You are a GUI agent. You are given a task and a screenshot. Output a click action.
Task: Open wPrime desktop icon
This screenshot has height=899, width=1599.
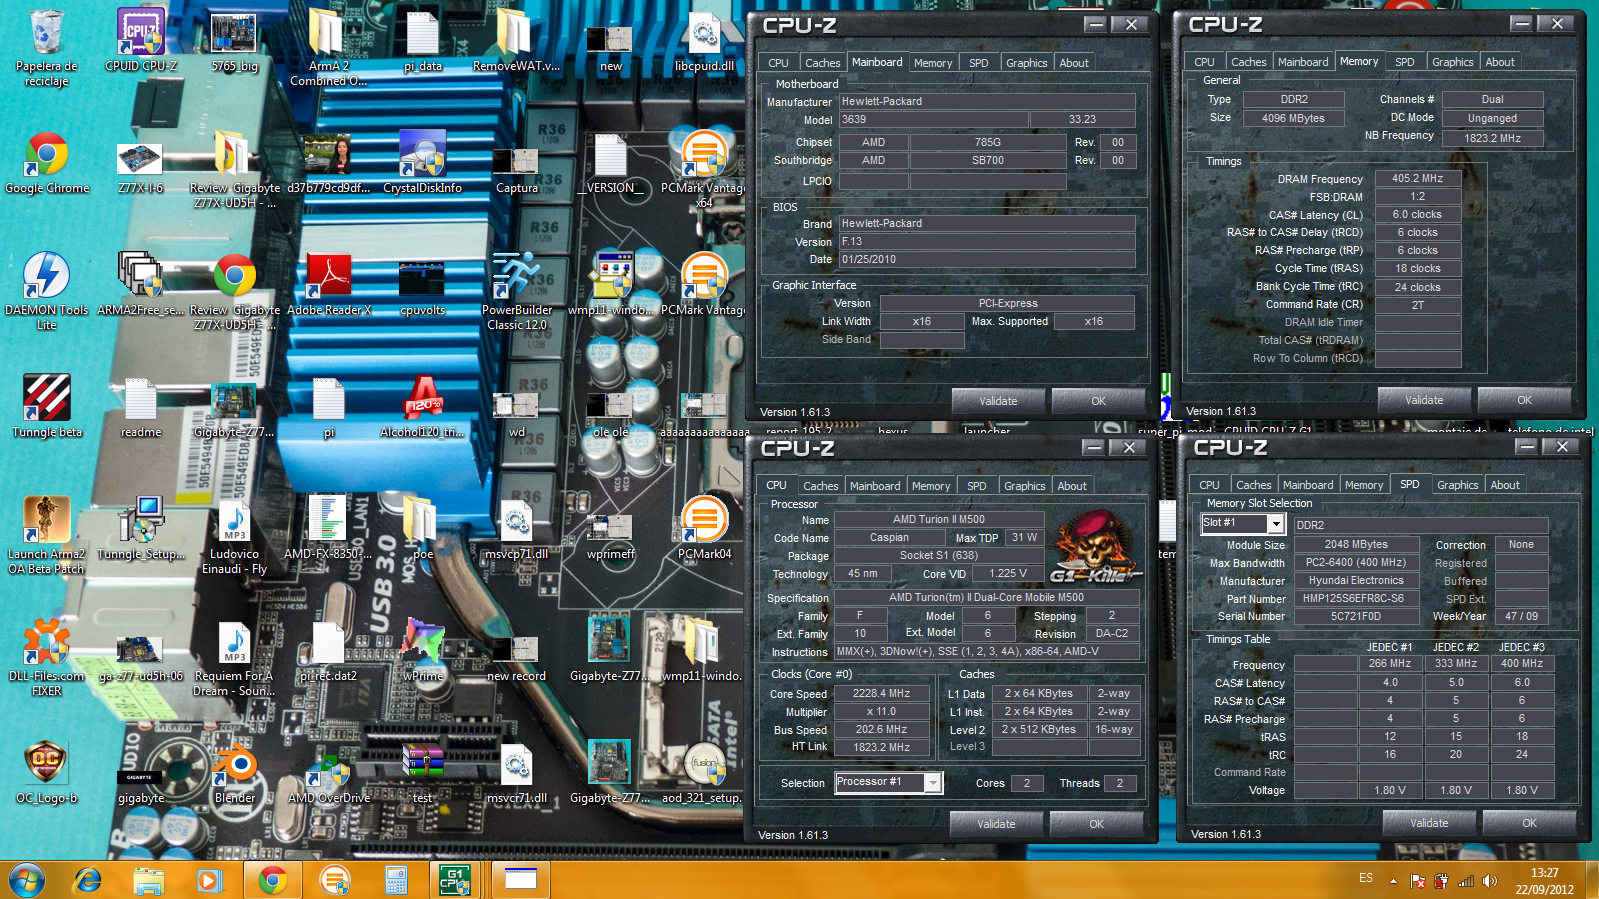point(422,650)
